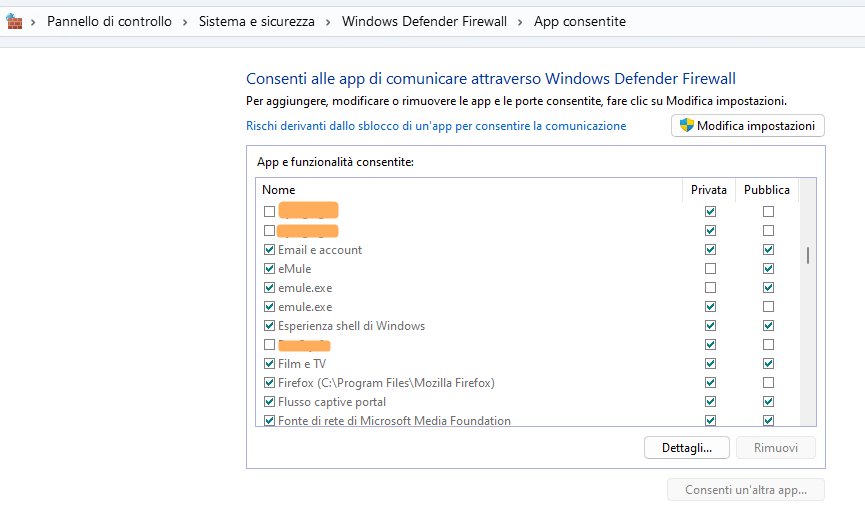Disable Pubblica for the eMule row
Image resolution: width=865 pixels, height=523 pixels.
click(768, 269)
